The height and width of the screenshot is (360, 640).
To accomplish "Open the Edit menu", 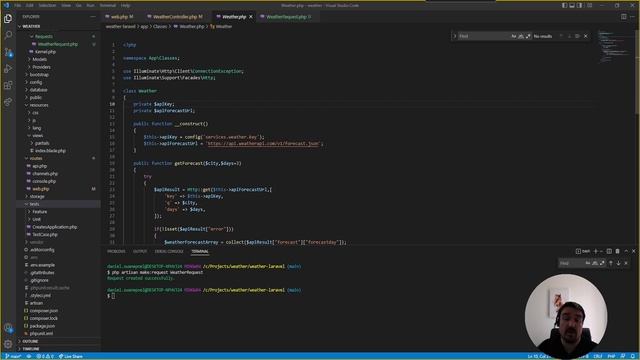I will pyautogui.click(x=30, y=5).
